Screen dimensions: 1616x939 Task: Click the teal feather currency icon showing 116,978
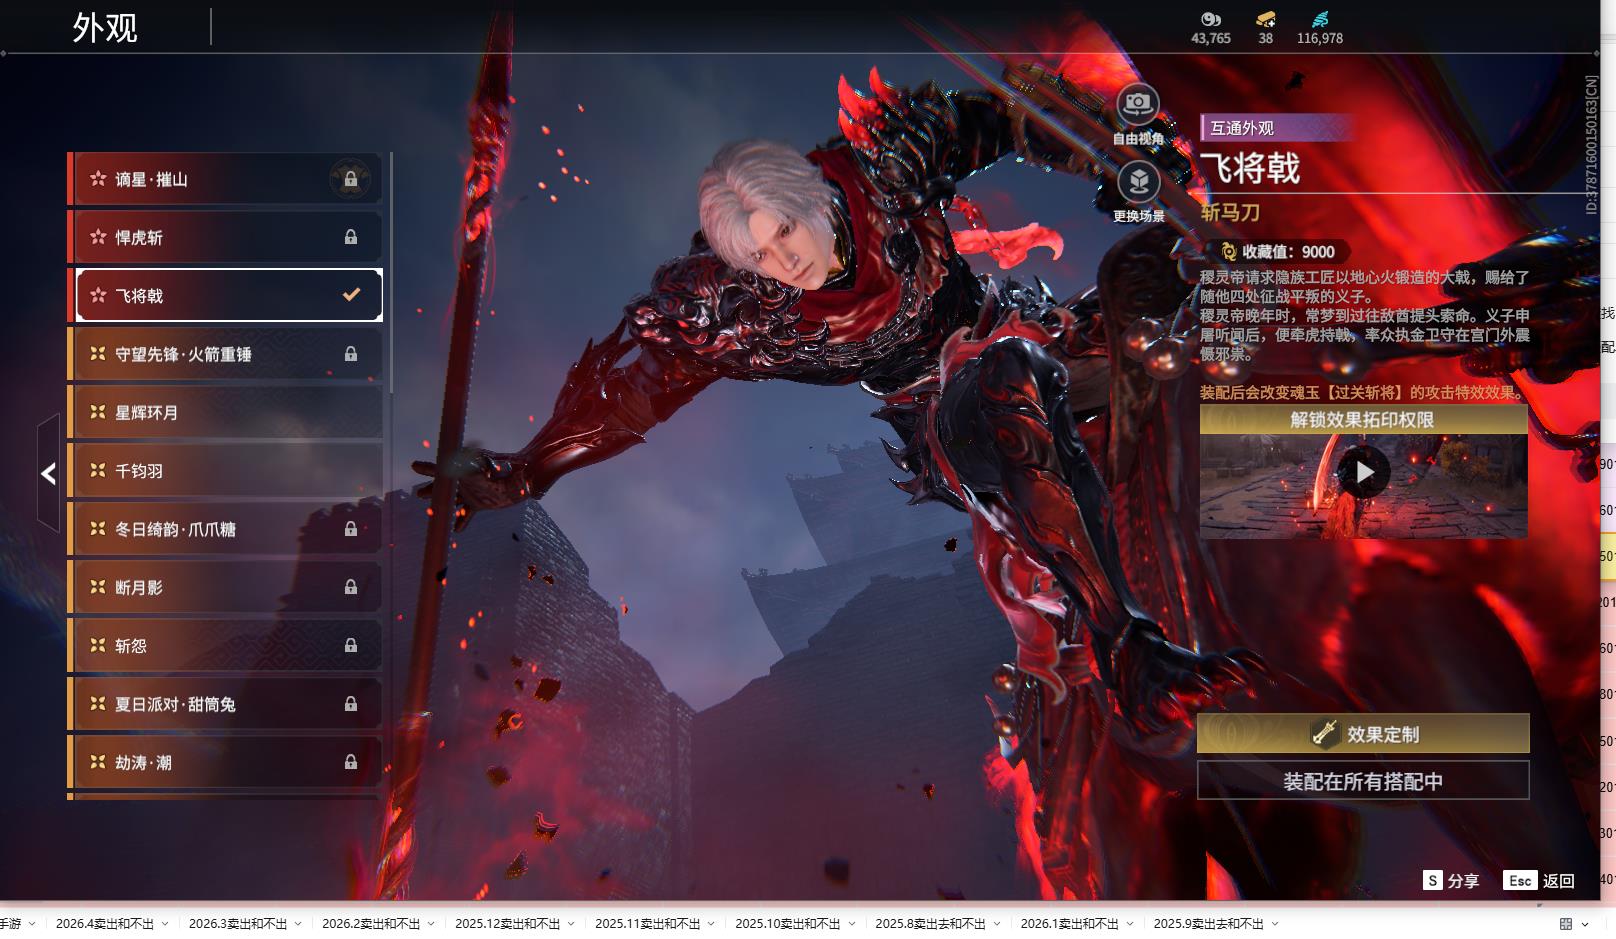pos(1320,19)
